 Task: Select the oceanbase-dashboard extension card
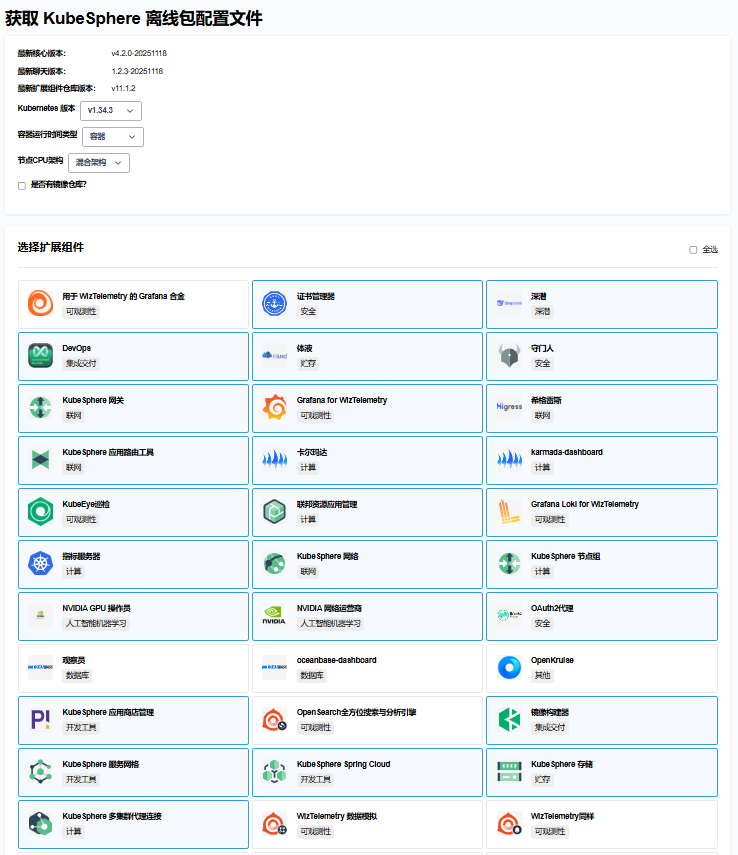367,667
